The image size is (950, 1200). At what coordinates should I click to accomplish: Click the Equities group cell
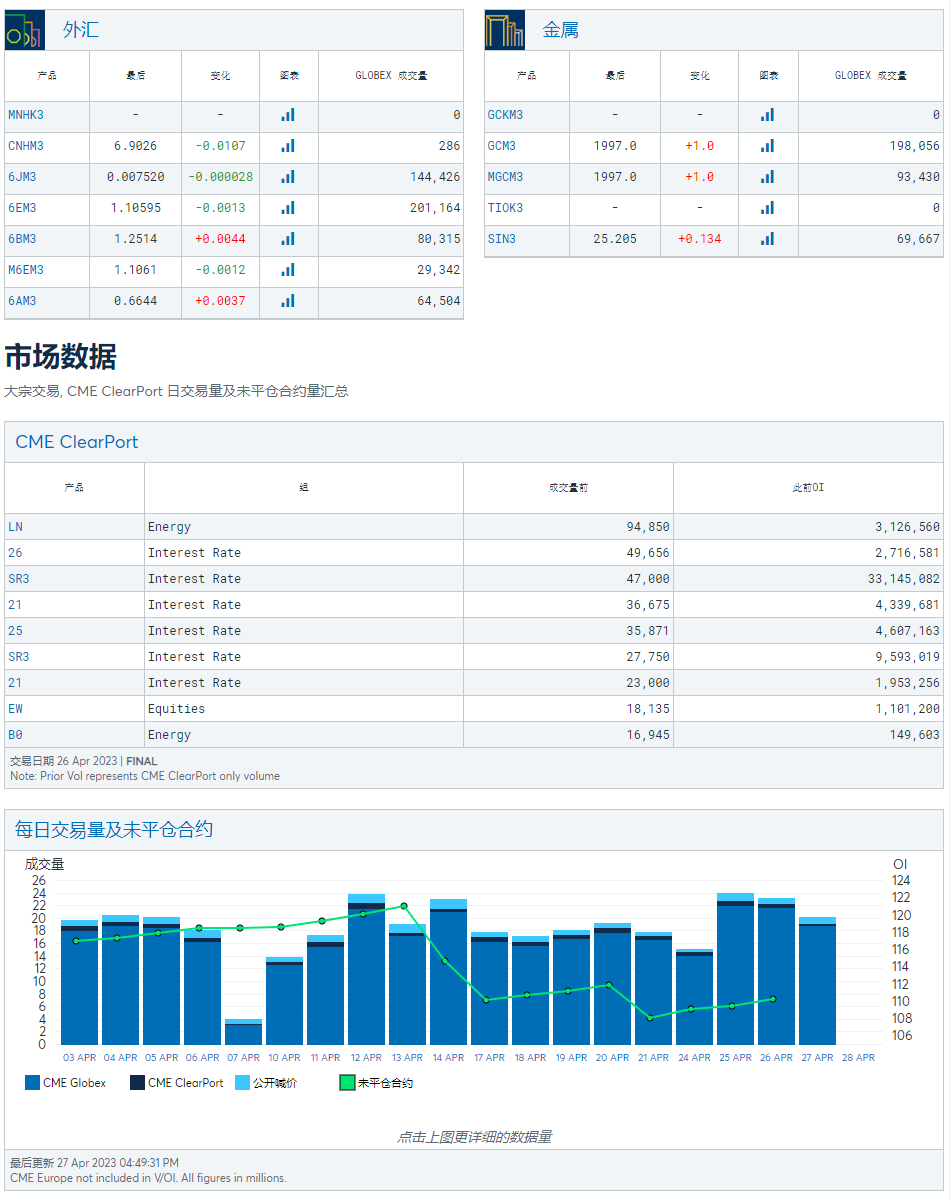click(304, 709)
